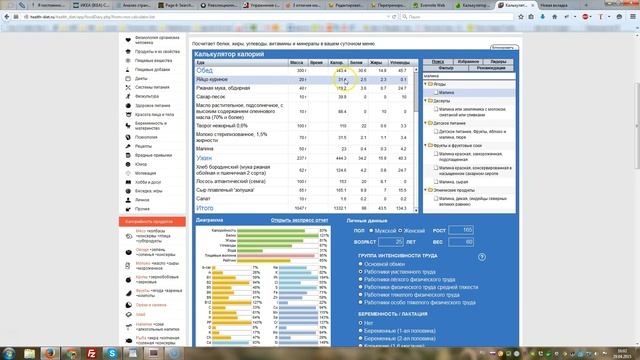Click the flask icon beside Пищевые добавки
Viewport: 640px width, 360px height.
coord(128,69)
